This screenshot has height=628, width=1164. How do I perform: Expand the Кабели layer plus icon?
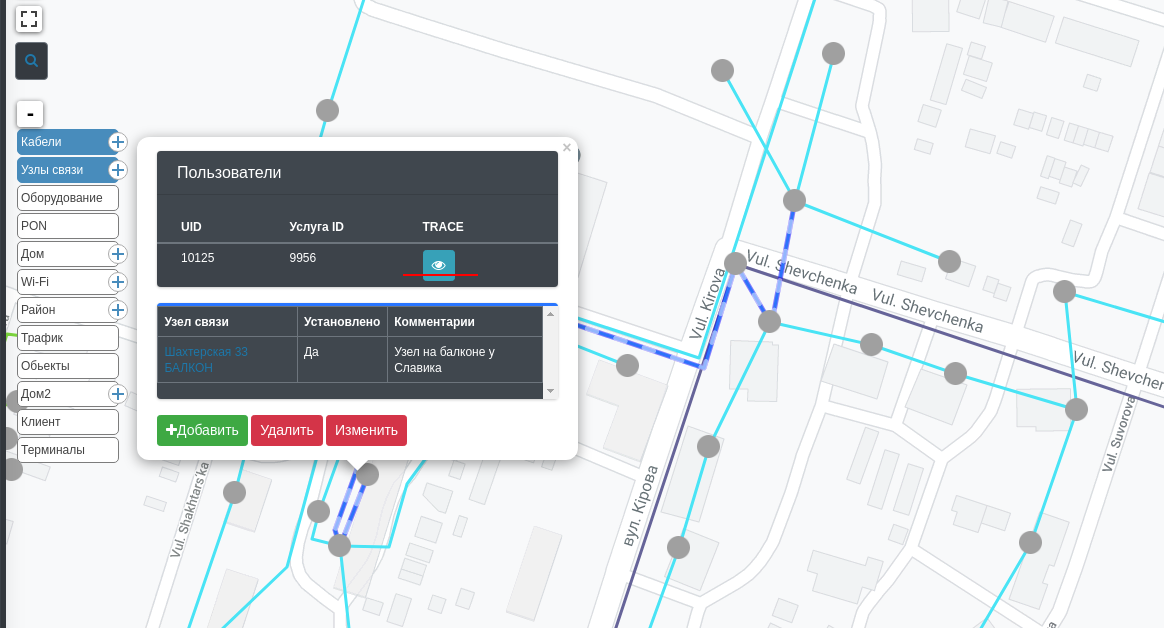(117, 142)
